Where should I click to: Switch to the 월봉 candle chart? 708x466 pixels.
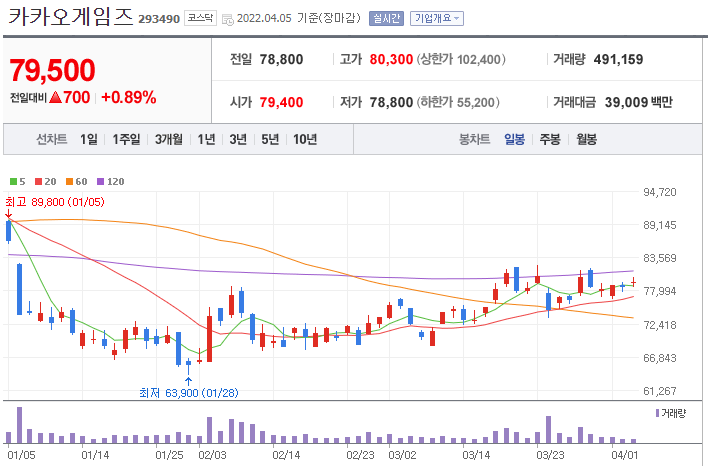[x=586, y=139]
